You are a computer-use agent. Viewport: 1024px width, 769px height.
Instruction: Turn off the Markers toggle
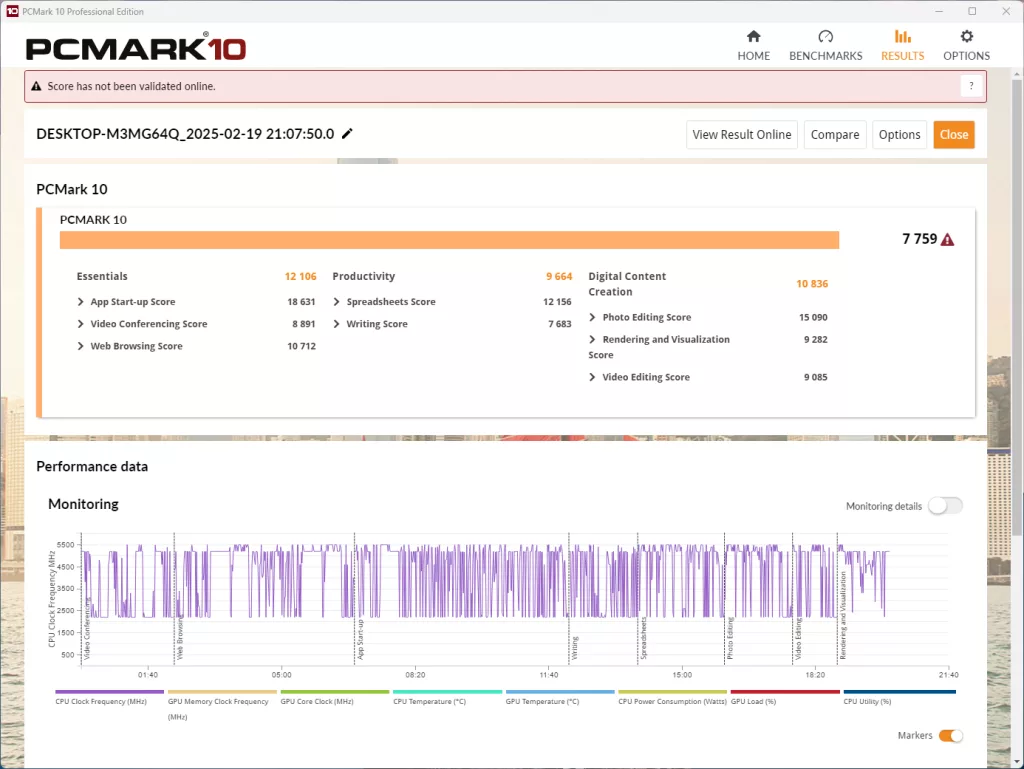[951, 736]
